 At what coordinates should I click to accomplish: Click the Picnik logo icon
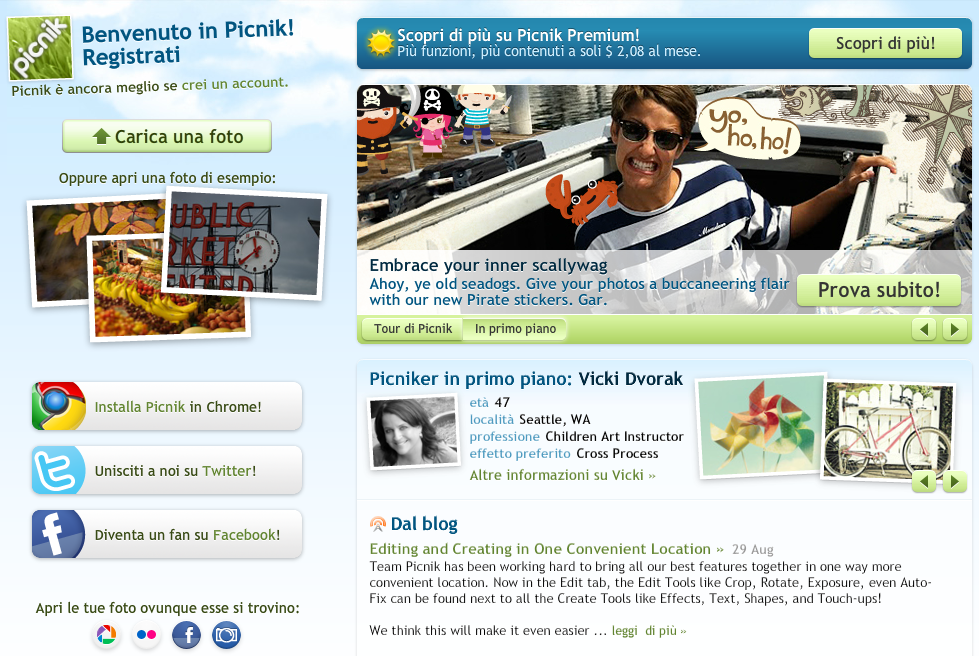tap(40, 48)
